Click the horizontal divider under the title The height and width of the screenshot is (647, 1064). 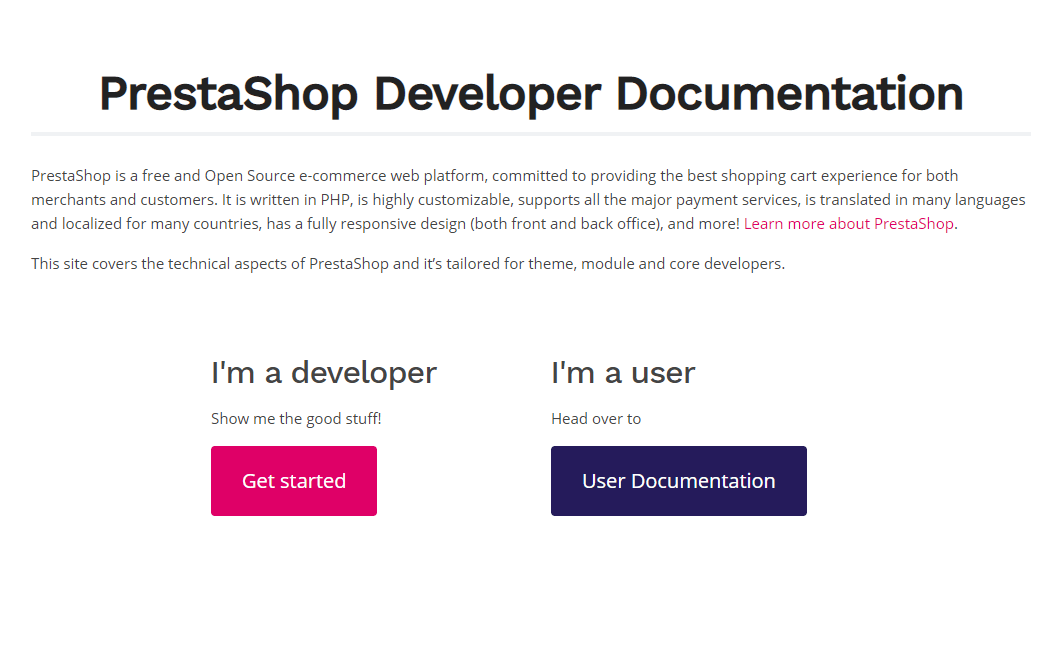click(x=530, y=130)
